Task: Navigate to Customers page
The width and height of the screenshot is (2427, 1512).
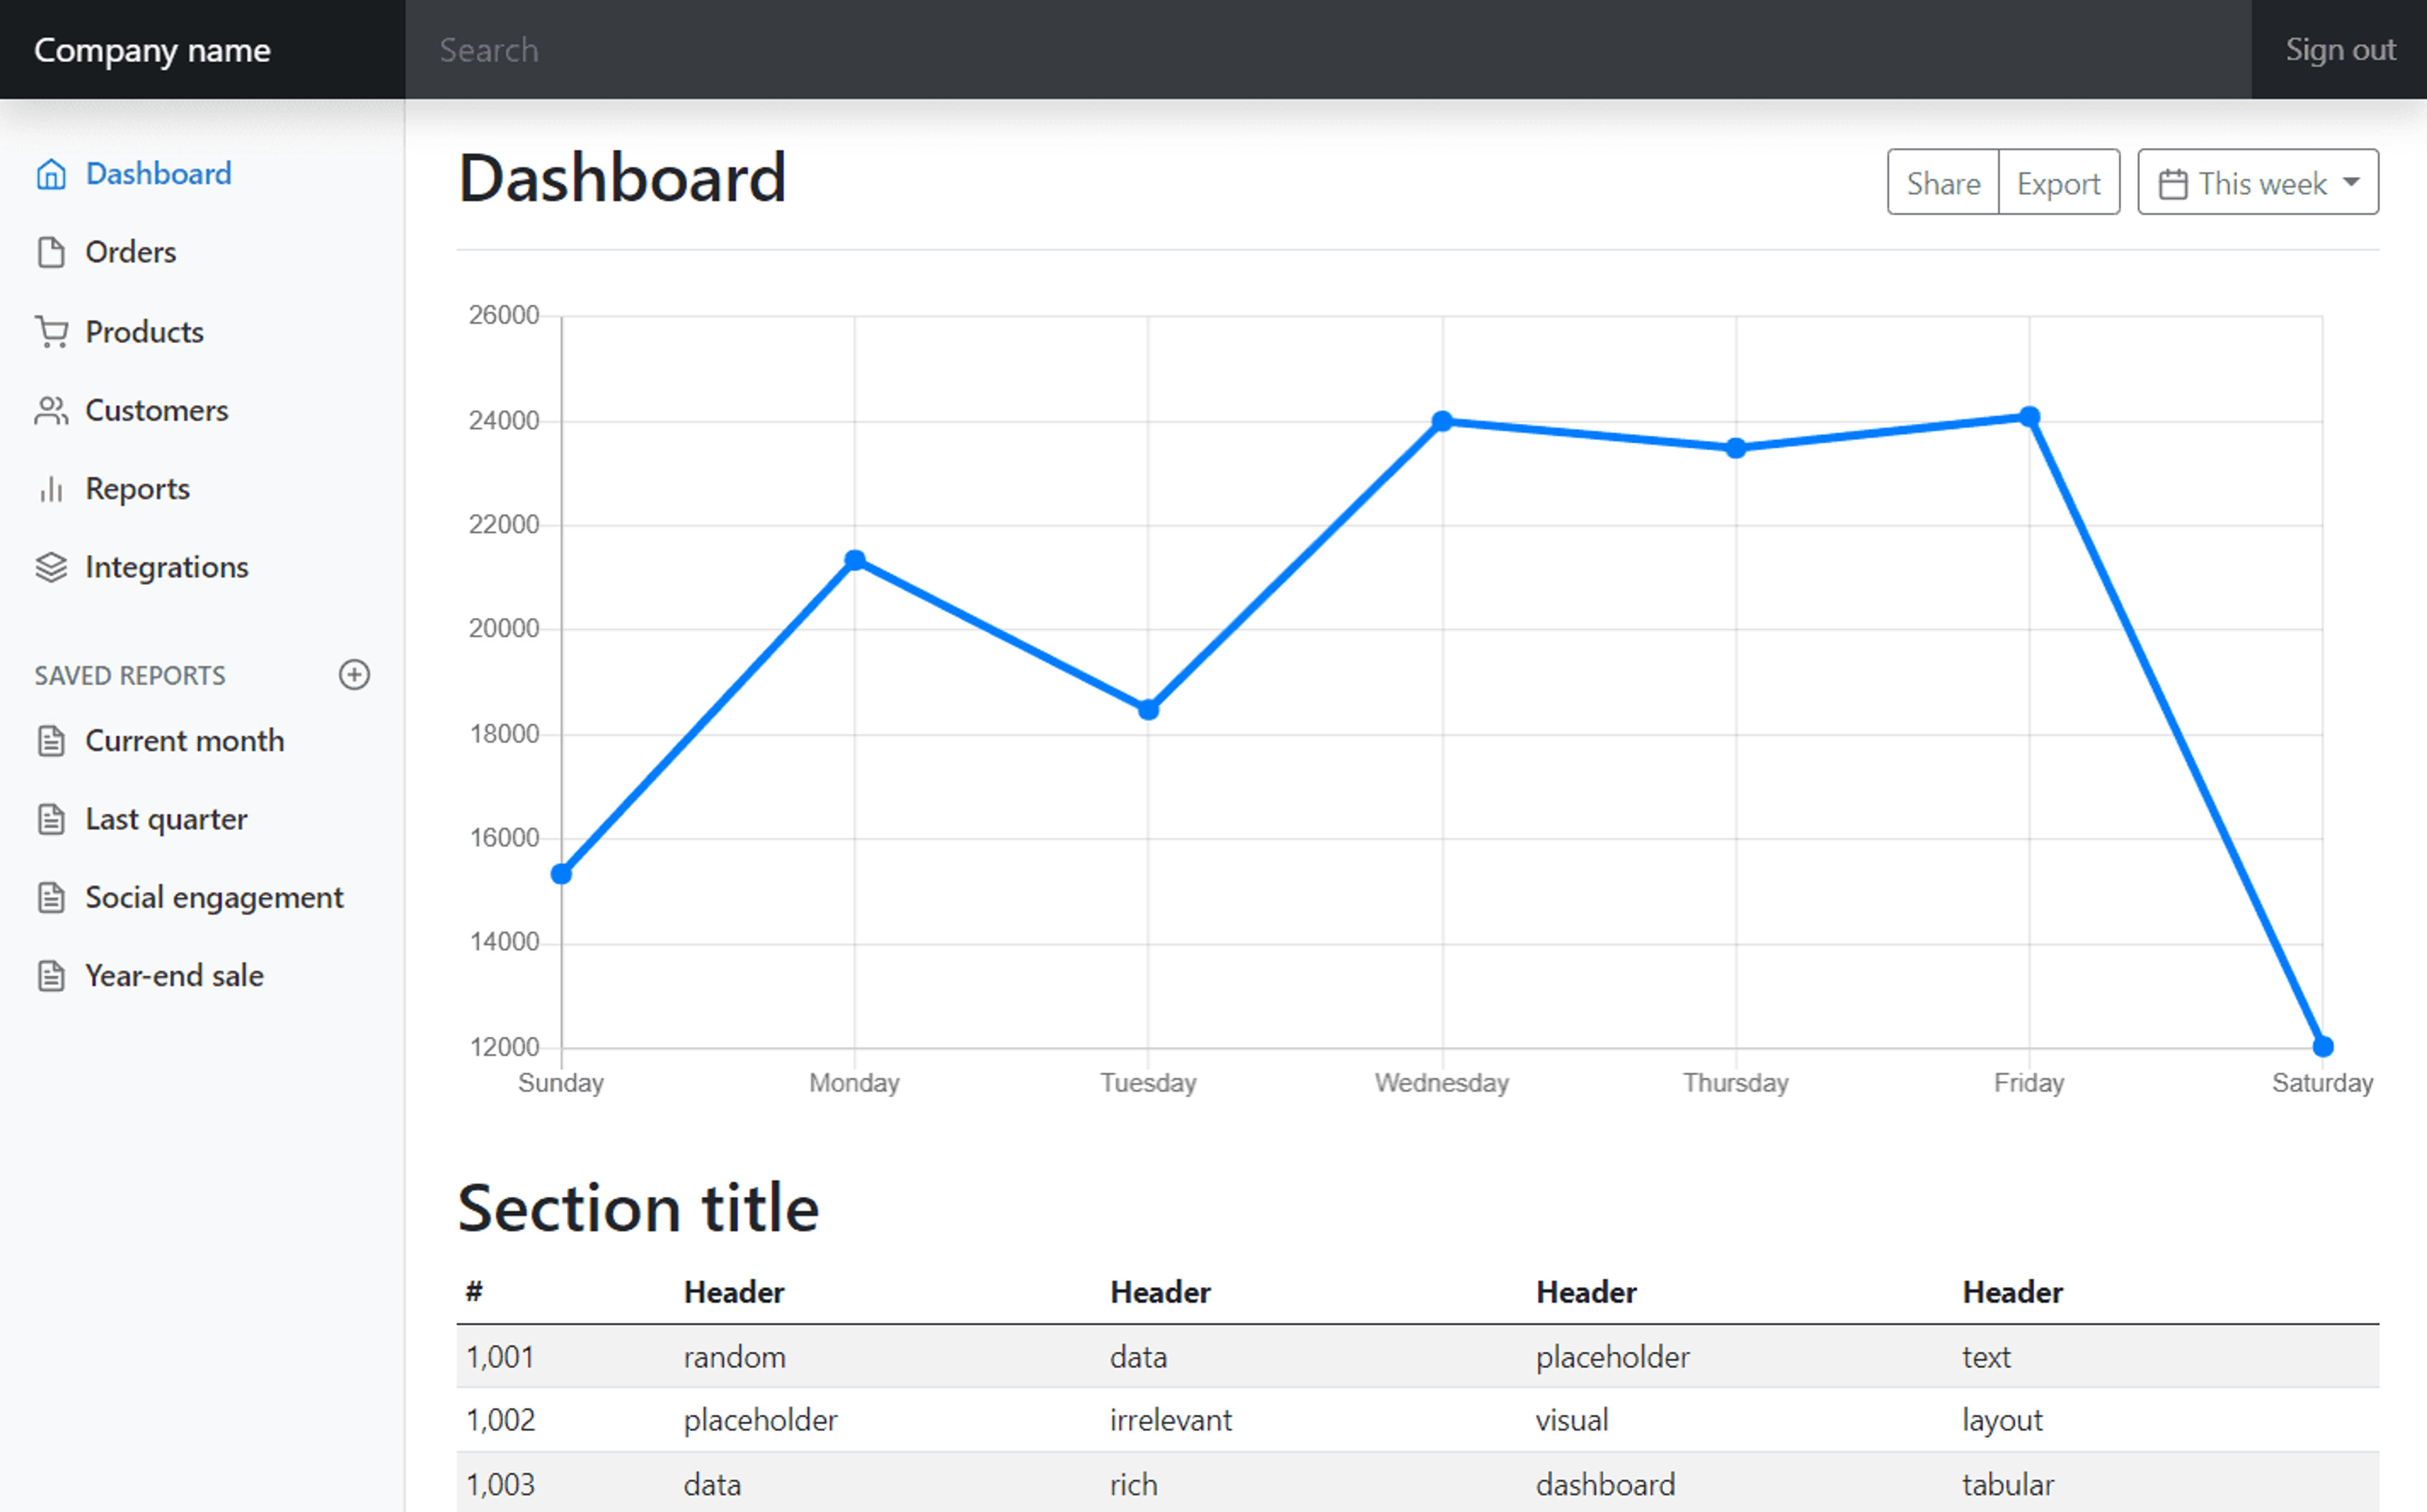Action: [157, 410]
